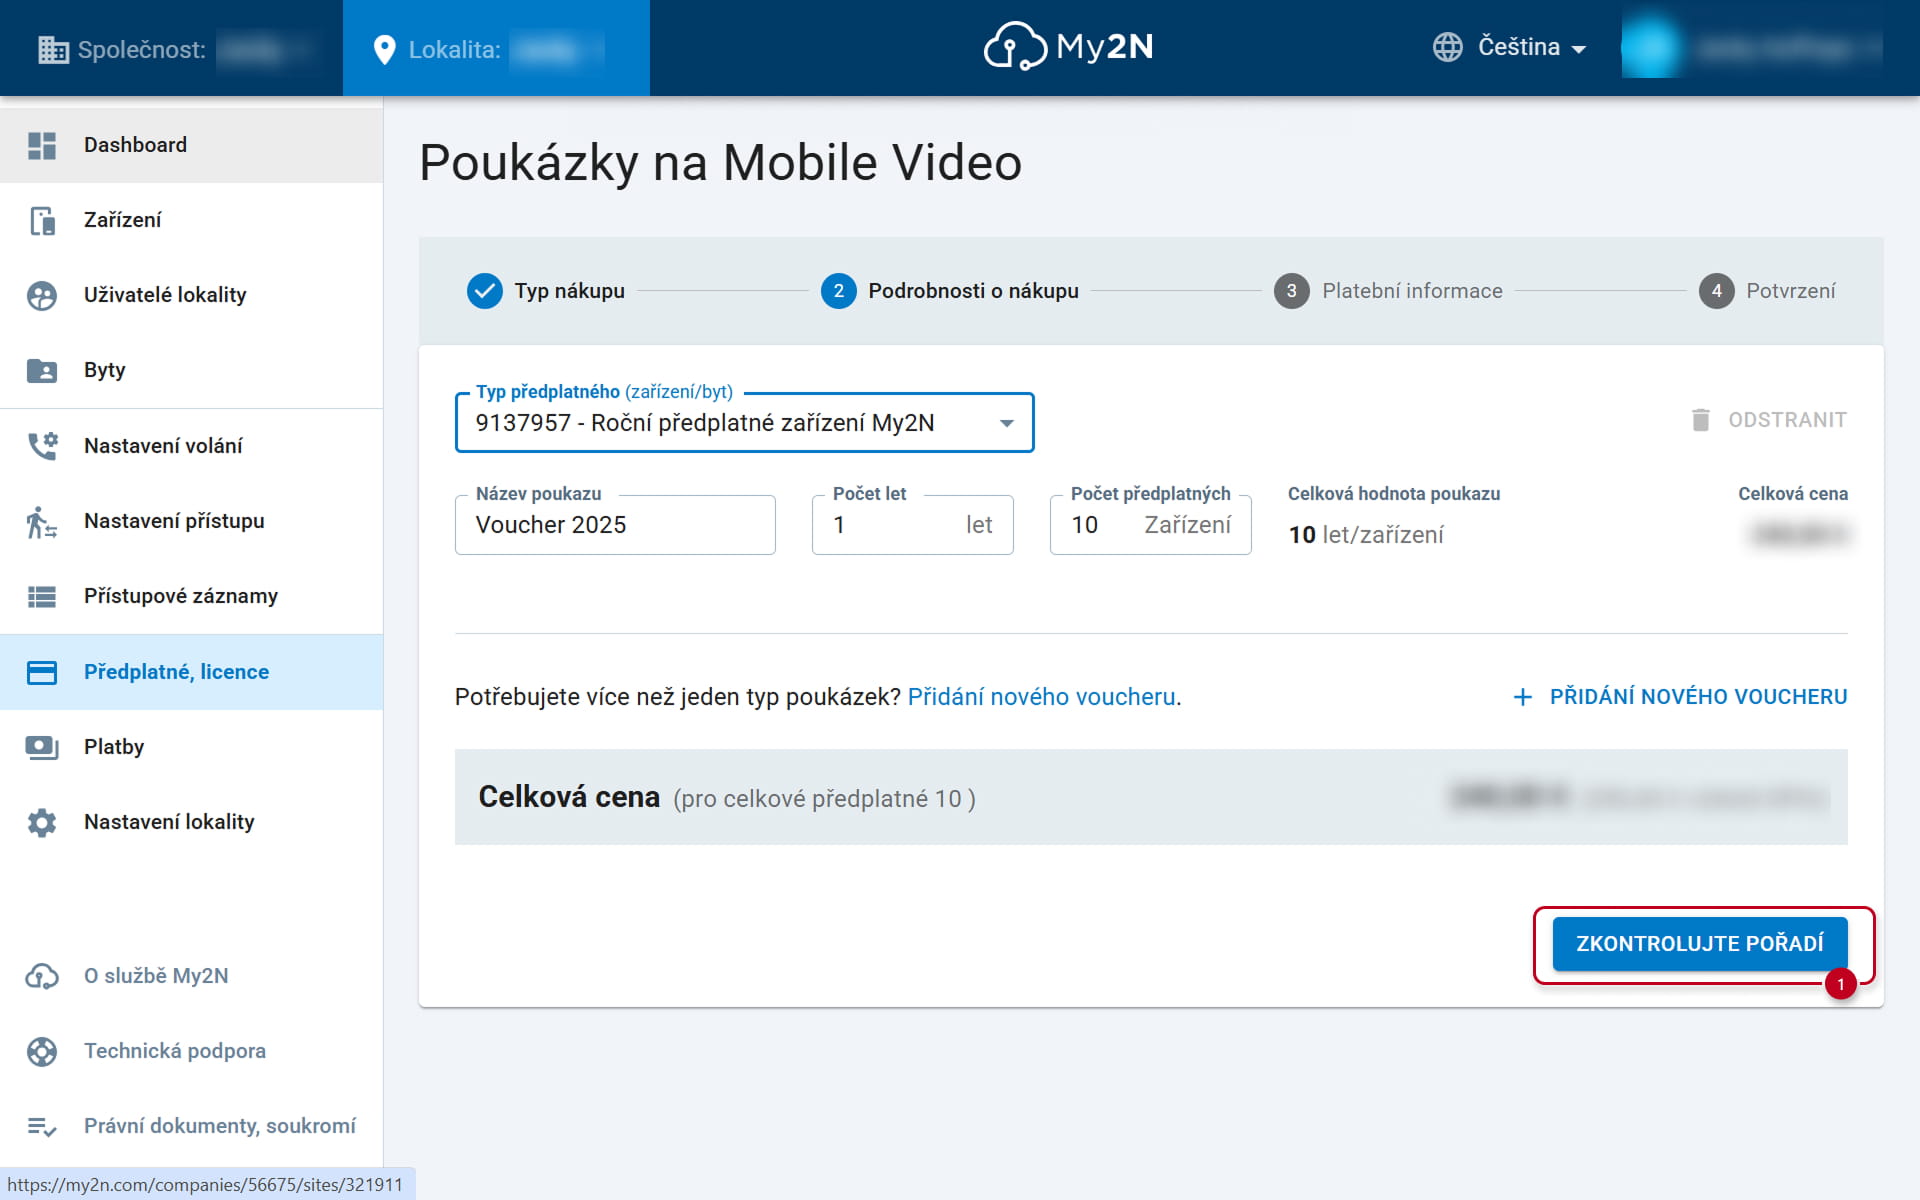Open Uživatelé lokality menu item

coord(191,295)
